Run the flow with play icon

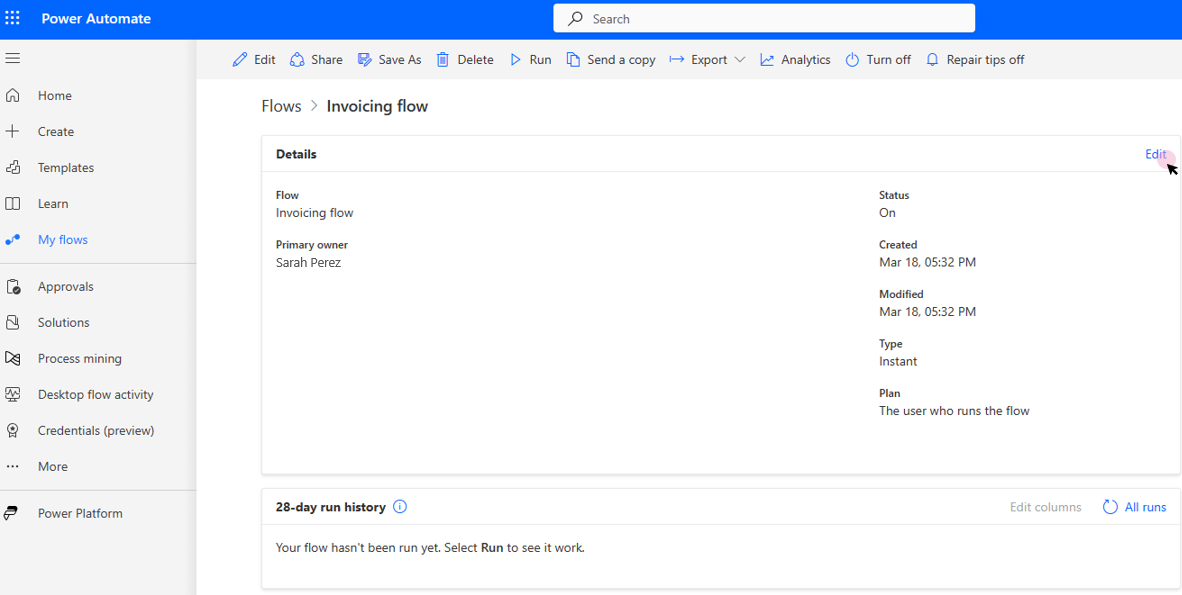(516, 60)
